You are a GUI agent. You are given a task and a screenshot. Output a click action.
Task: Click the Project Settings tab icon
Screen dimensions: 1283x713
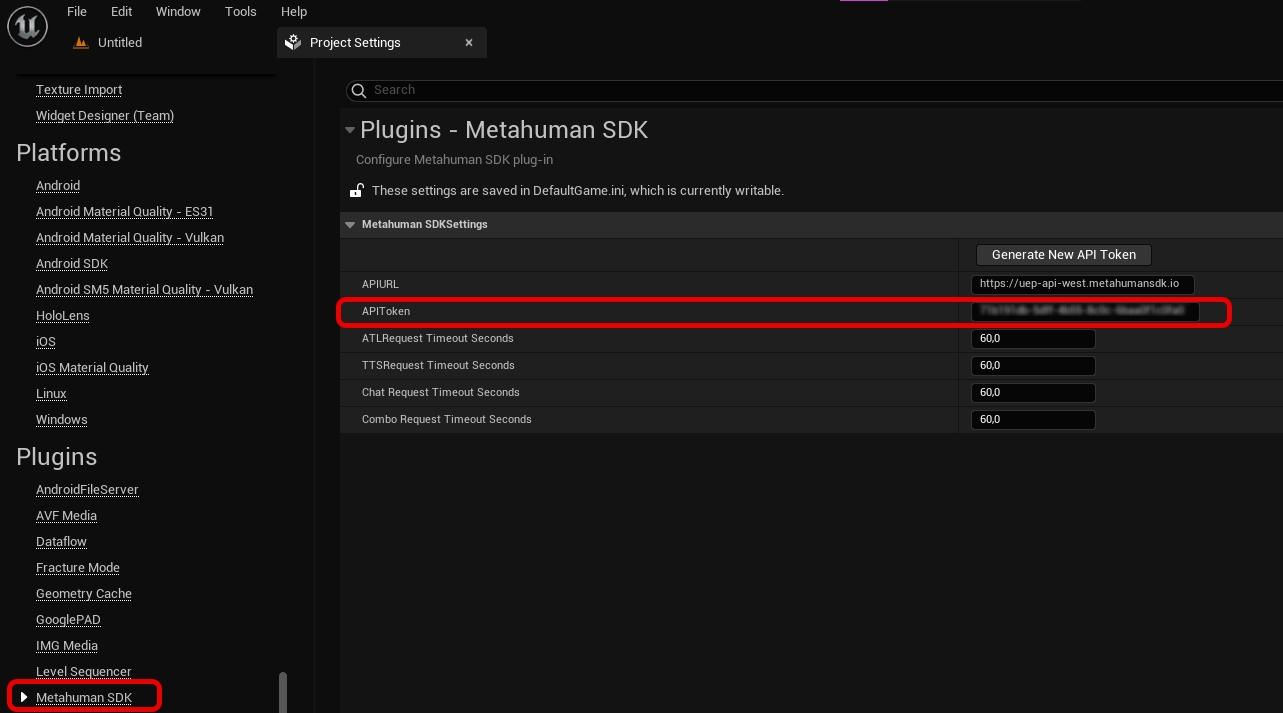(x=293, y=43)
